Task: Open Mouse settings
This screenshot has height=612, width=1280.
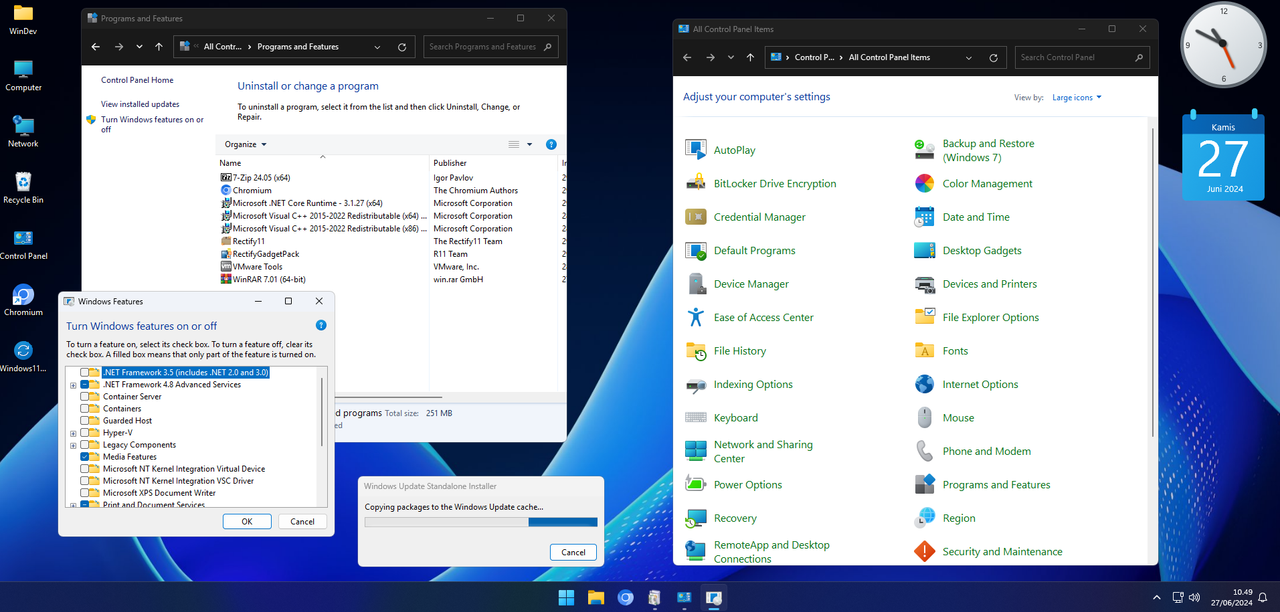Action: (x=944, y=418)
